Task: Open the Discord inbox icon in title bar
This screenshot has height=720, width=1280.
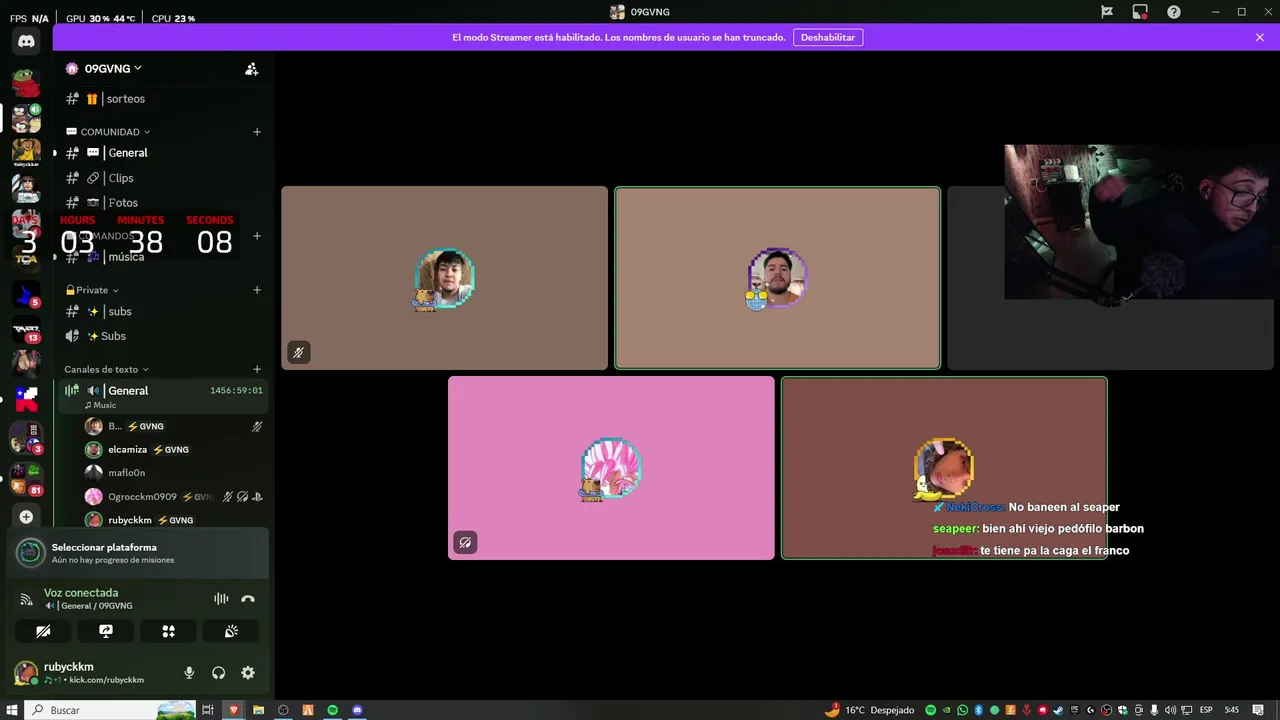Action: (x=1140, y=12)
